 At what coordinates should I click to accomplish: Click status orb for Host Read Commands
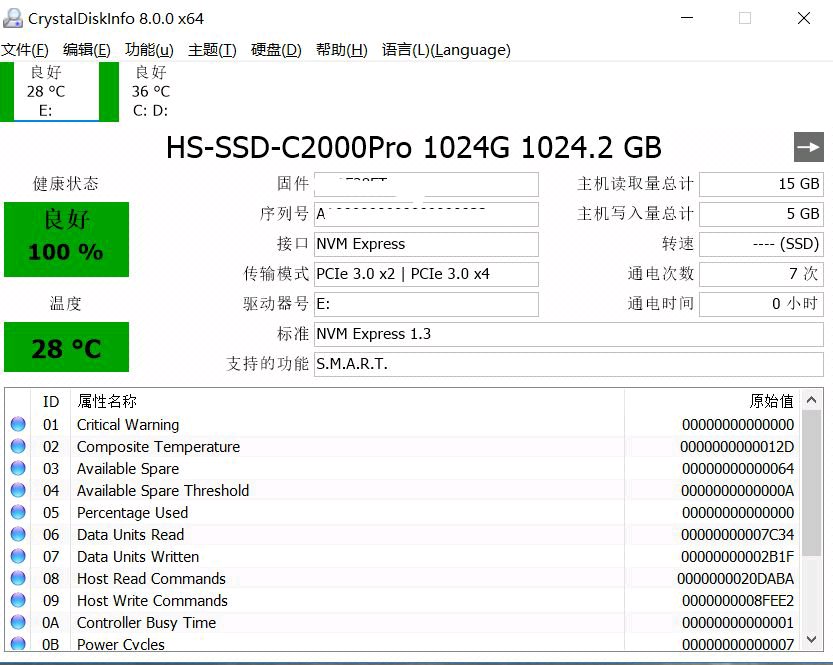(x=18, y=577)
